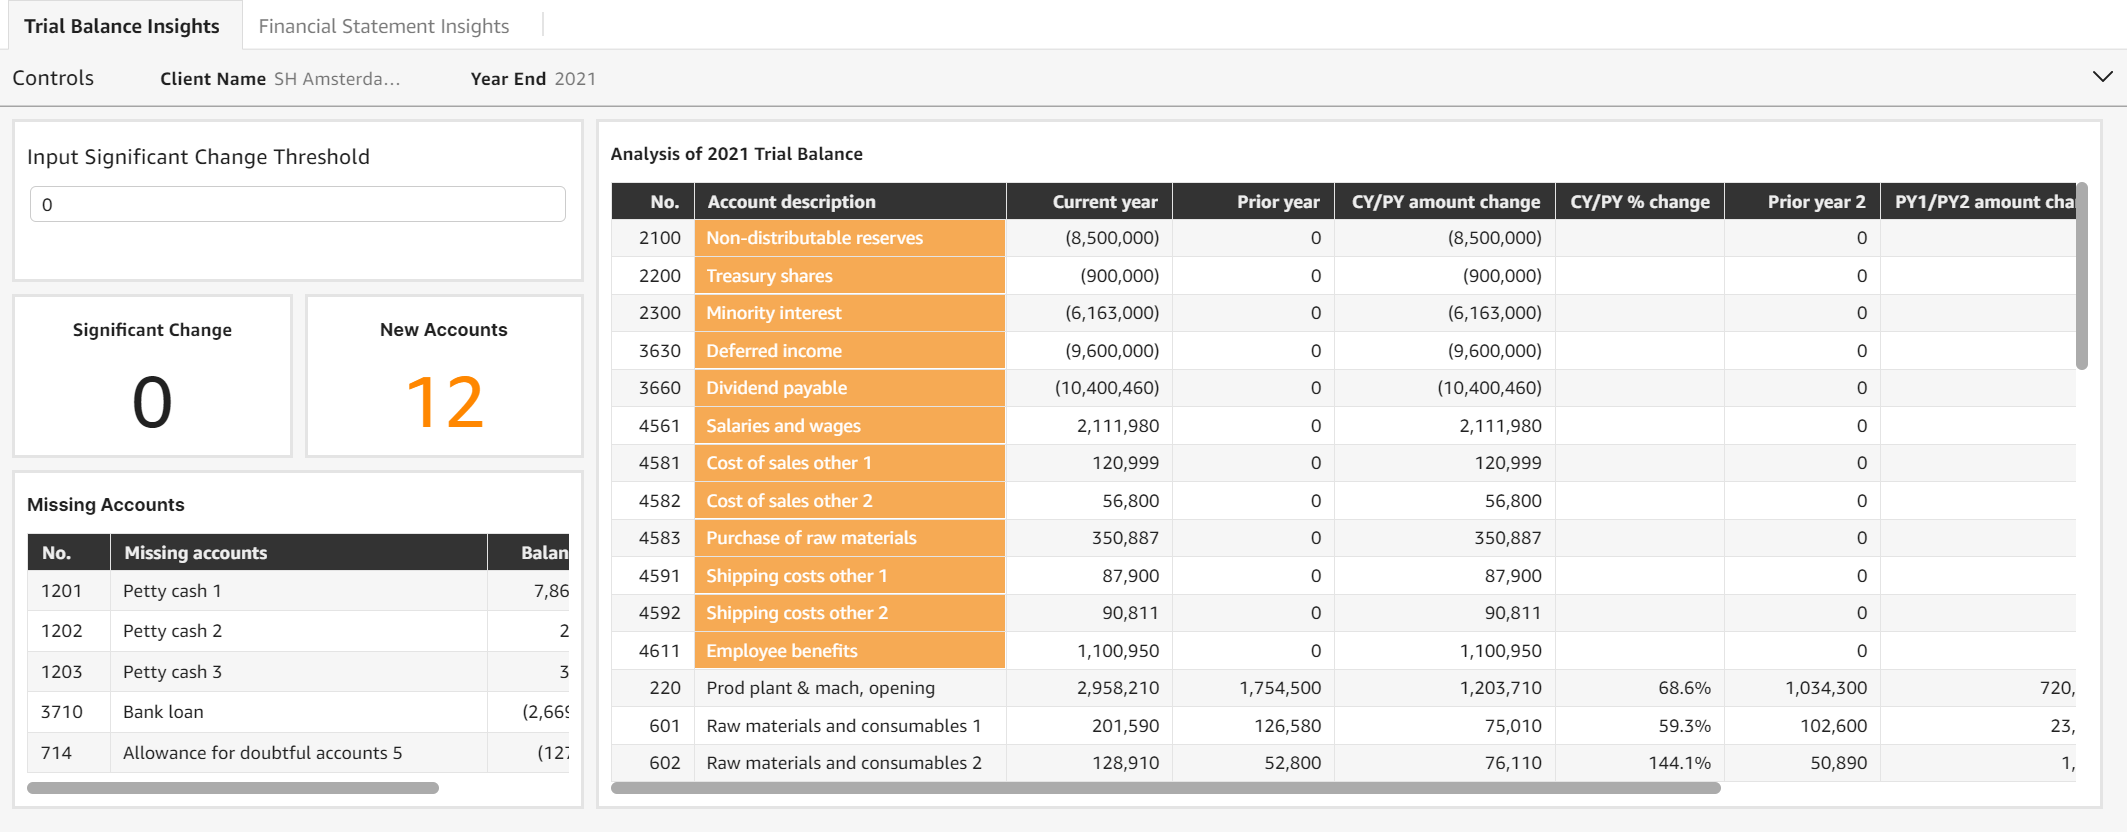This screenshot has width=2127, height=832.
Task: Click the Missing accounts column header
Action: coord(196,553)
